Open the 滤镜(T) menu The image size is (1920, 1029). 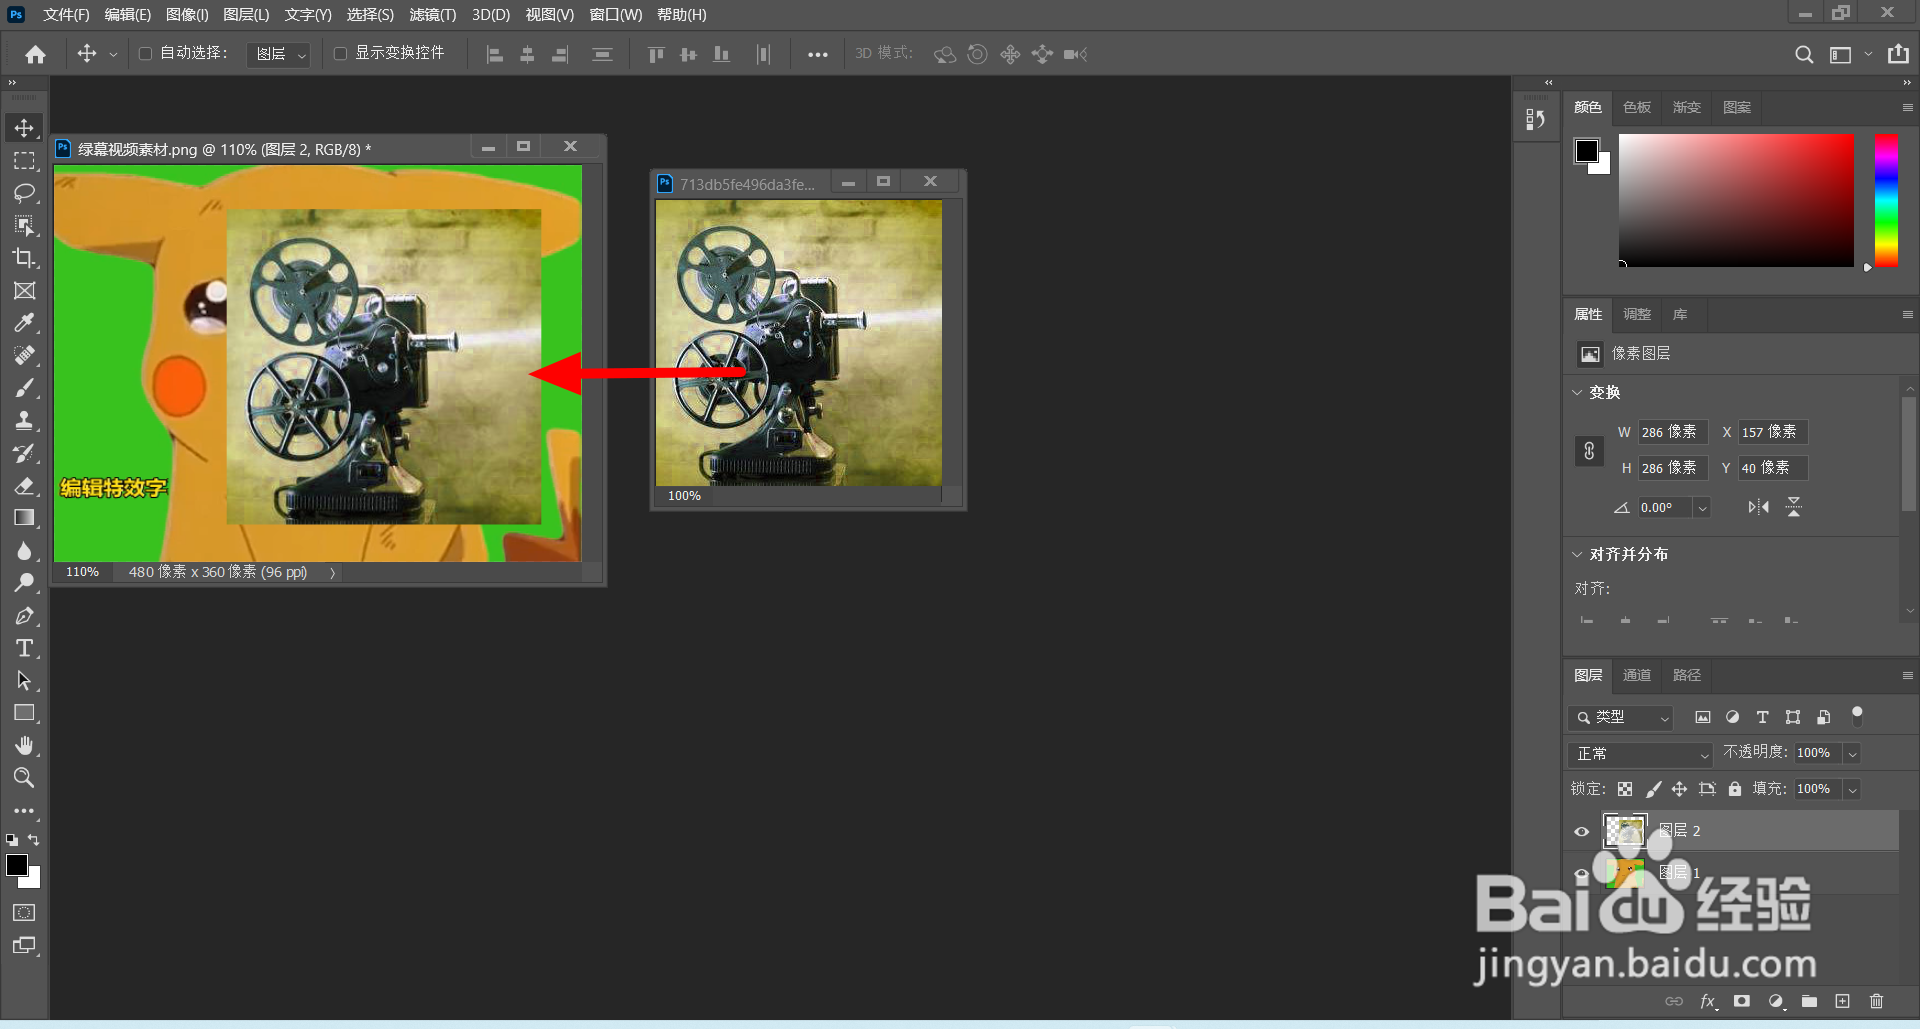[432, 15]
